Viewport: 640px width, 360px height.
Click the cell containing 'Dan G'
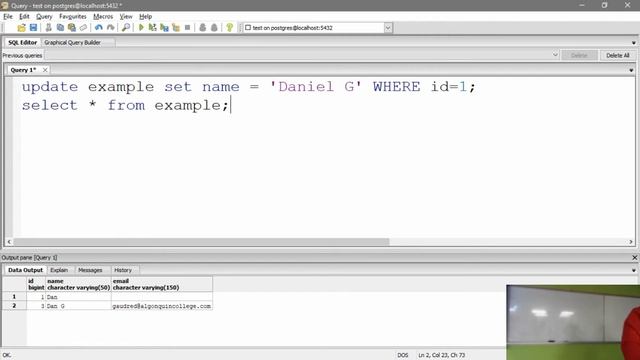(78, 306)
